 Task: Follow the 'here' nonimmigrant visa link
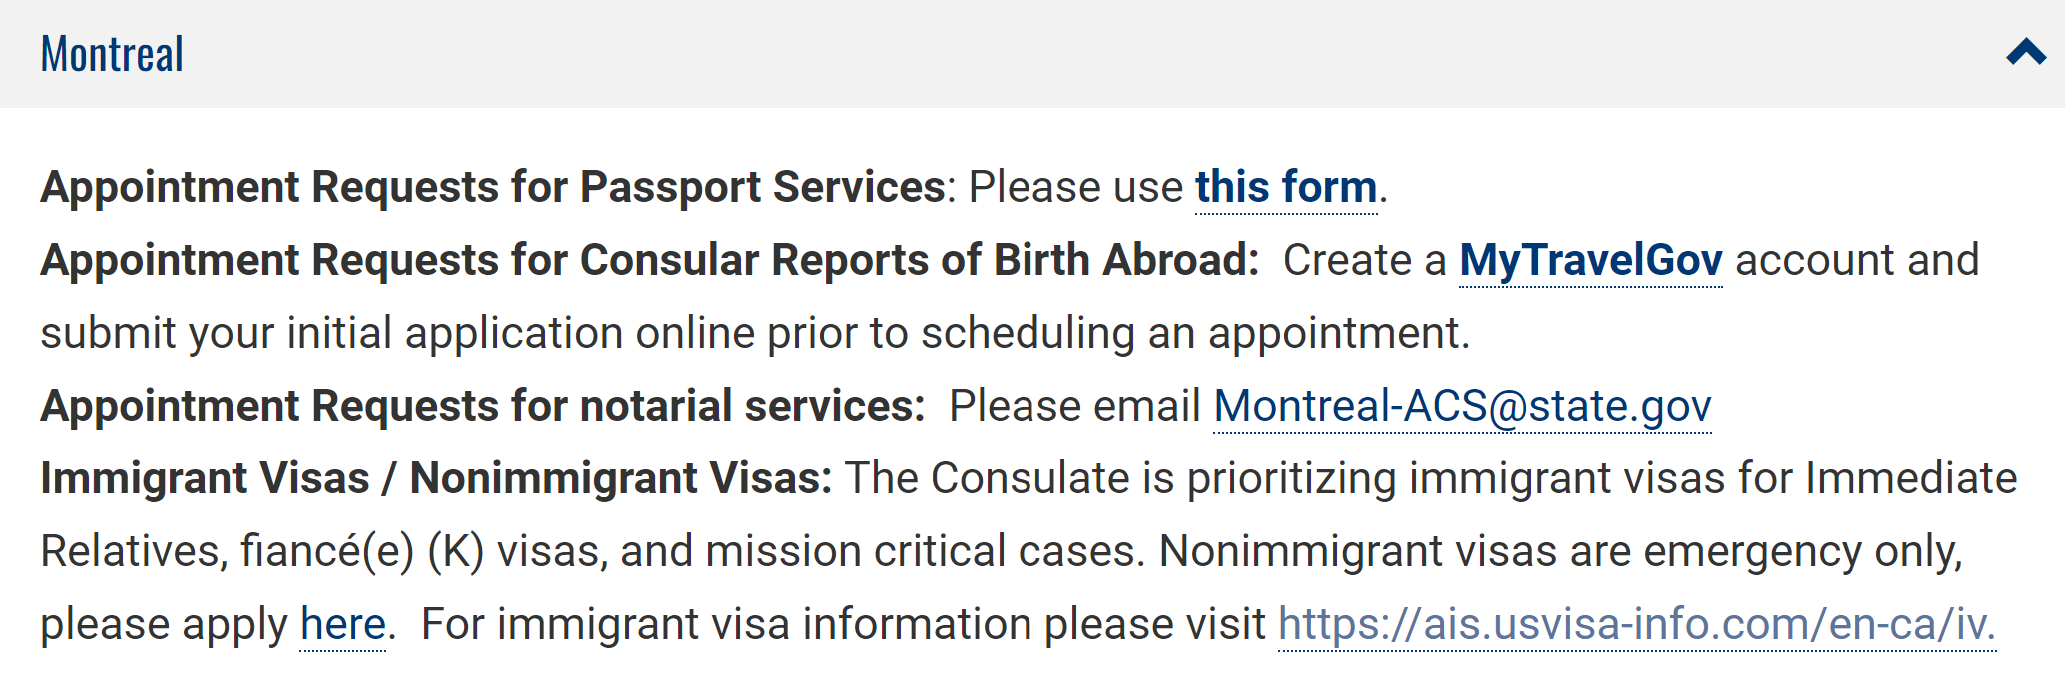pos(343,624)
